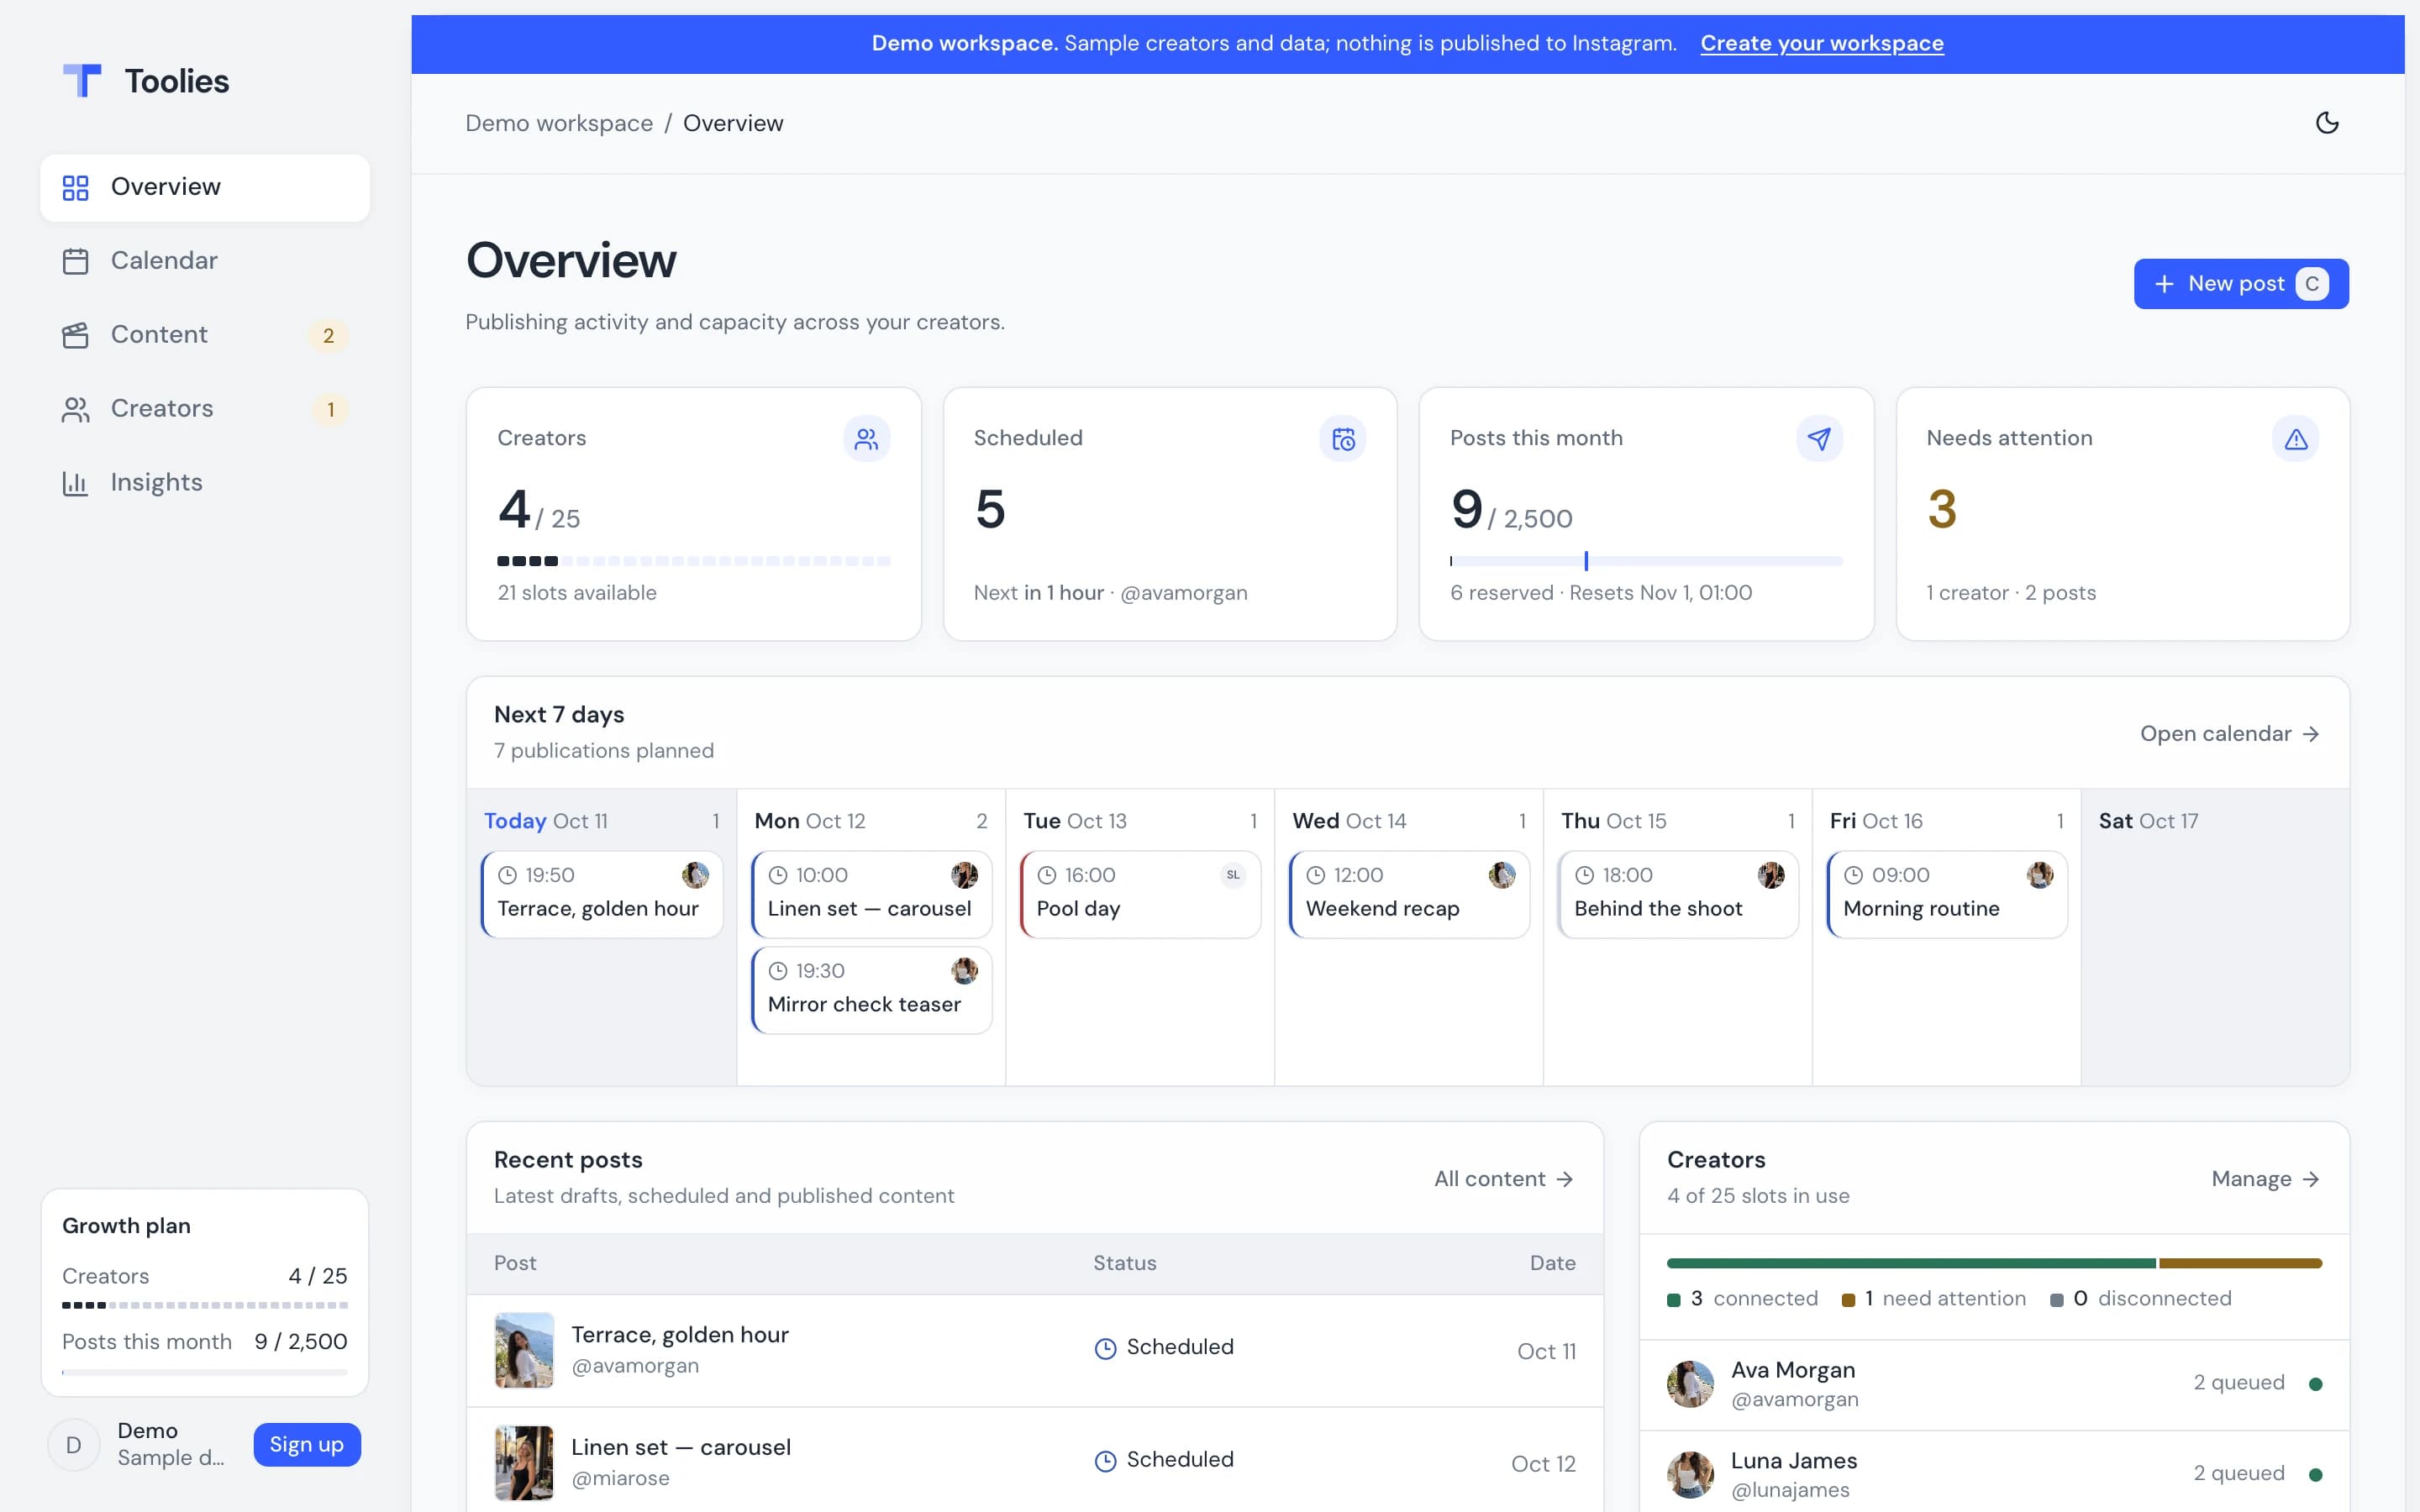Click the New post button
The image size is (2420, 1512).
click(2241, 284)
